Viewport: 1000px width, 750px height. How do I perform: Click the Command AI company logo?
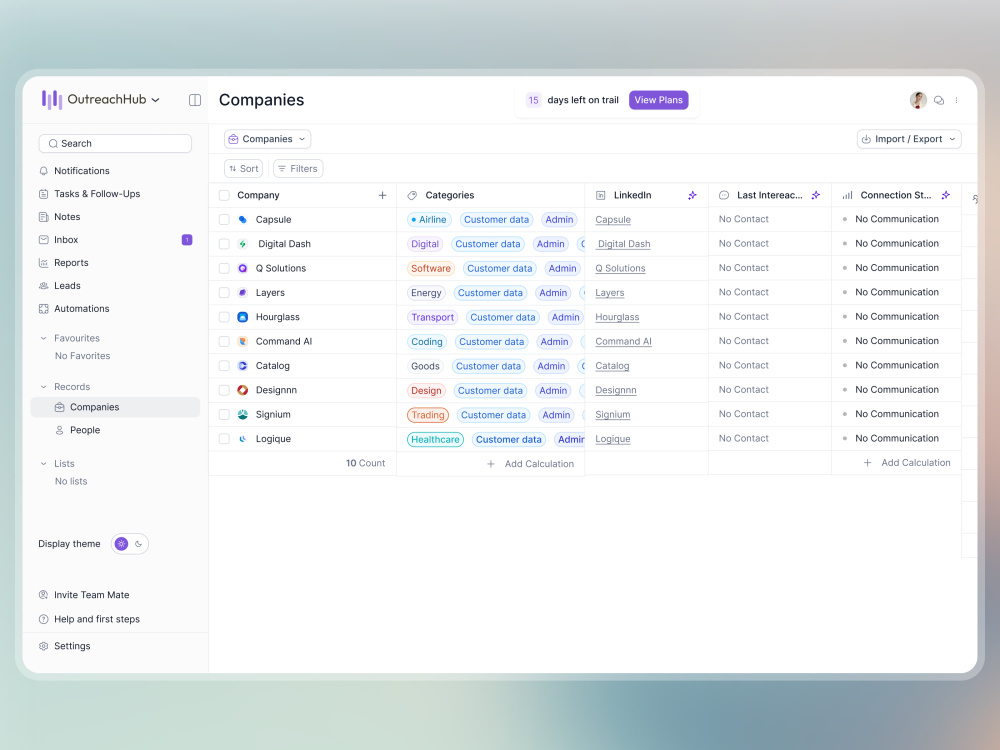pyautogui.click(x=242, y=341)
